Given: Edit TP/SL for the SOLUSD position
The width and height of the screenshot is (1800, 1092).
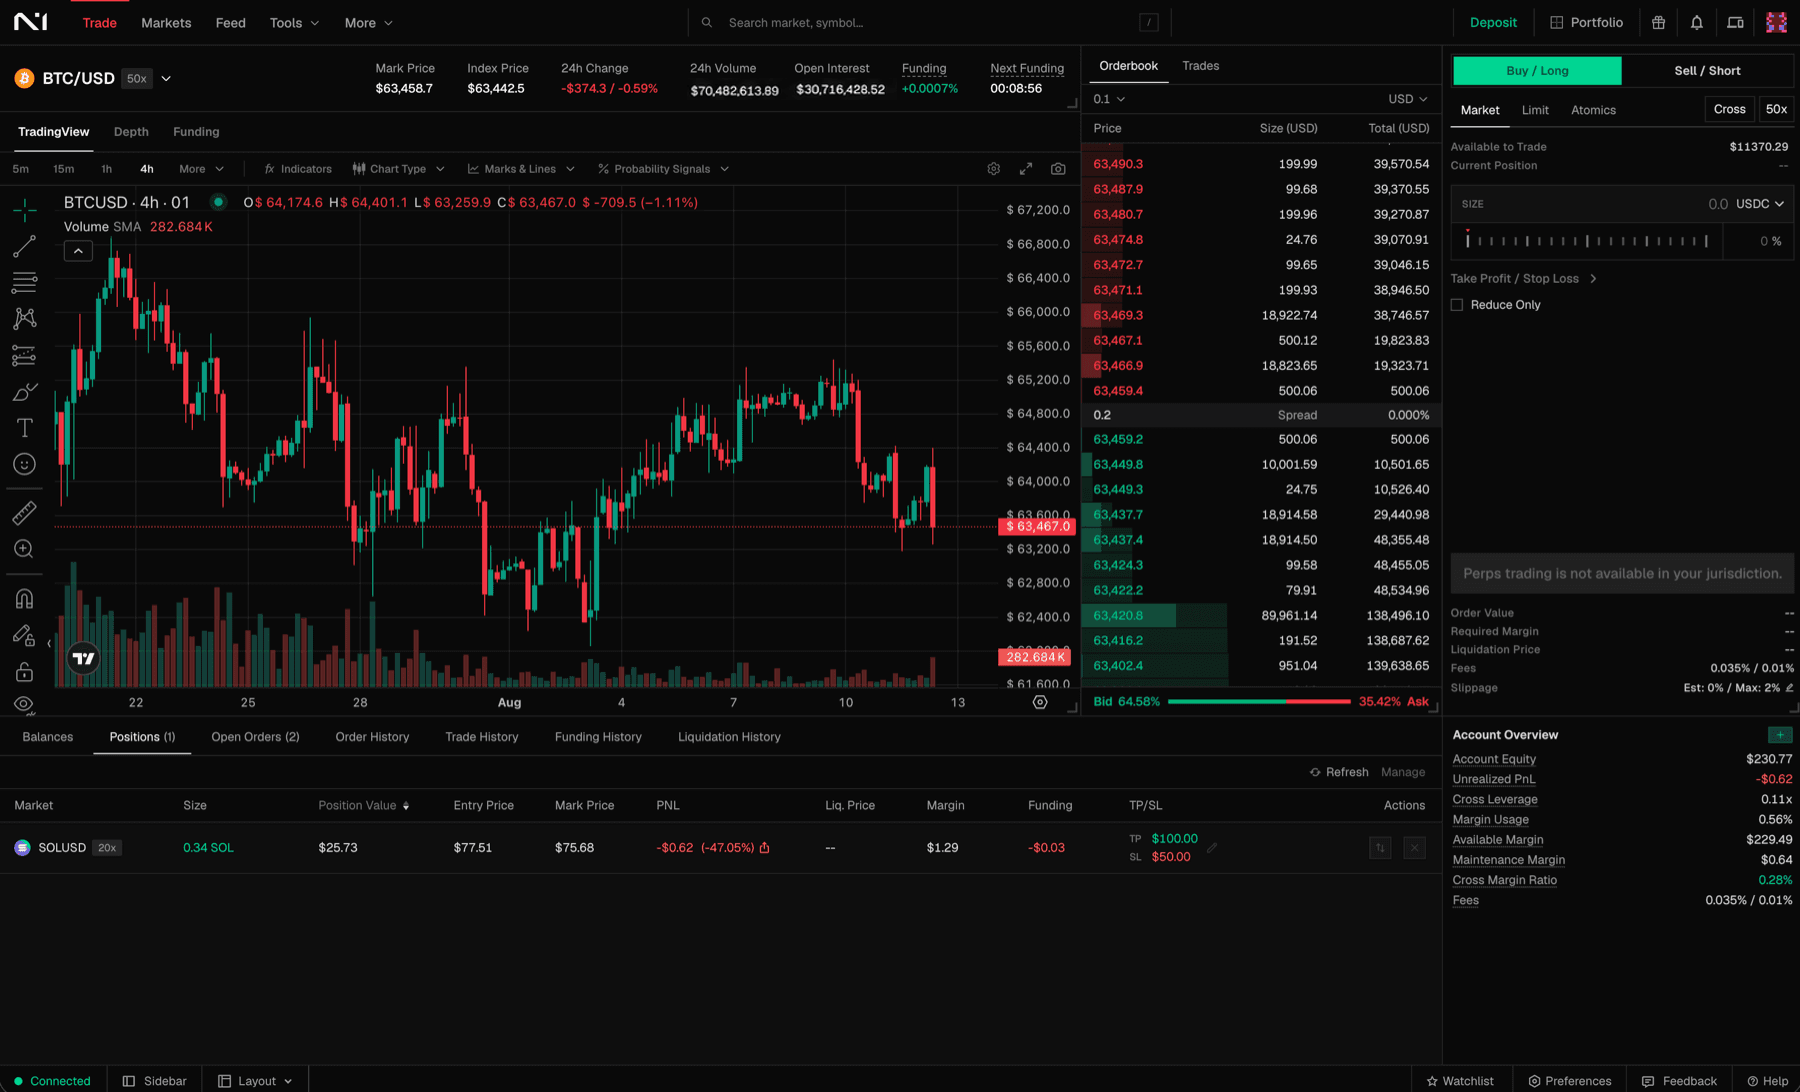Looking at the screenshot, I should pyautogui.click(x=1212, y=848).
